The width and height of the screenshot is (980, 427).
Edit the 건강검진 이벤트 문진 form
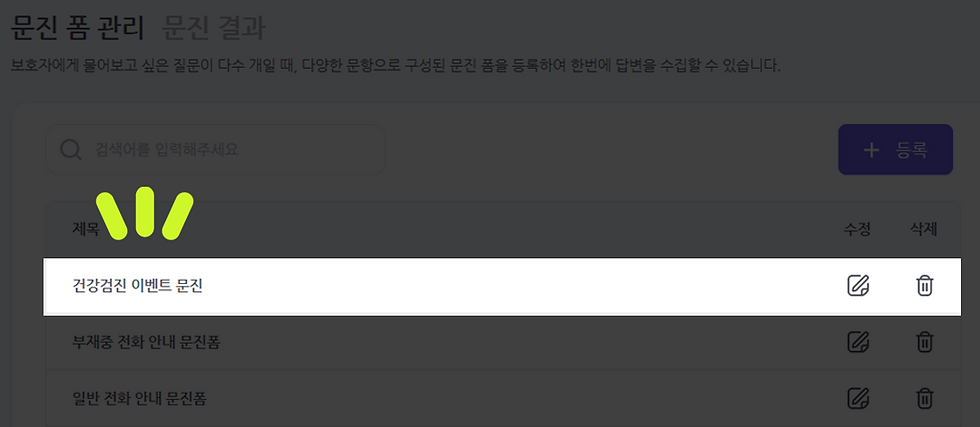coord(858,285)
